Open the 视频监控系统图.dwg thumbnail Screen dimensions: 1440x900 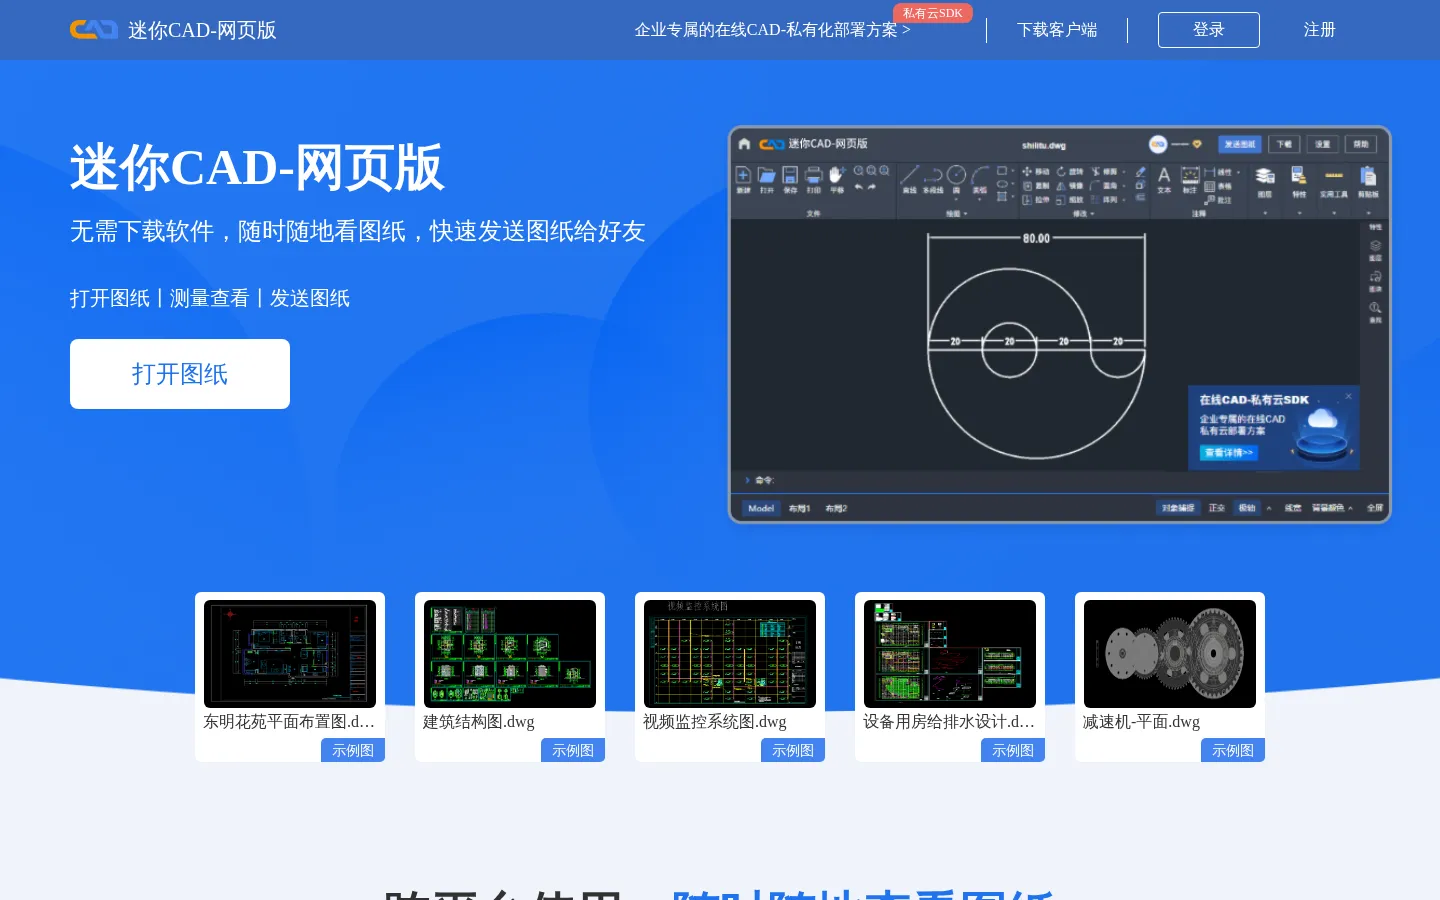730,654
